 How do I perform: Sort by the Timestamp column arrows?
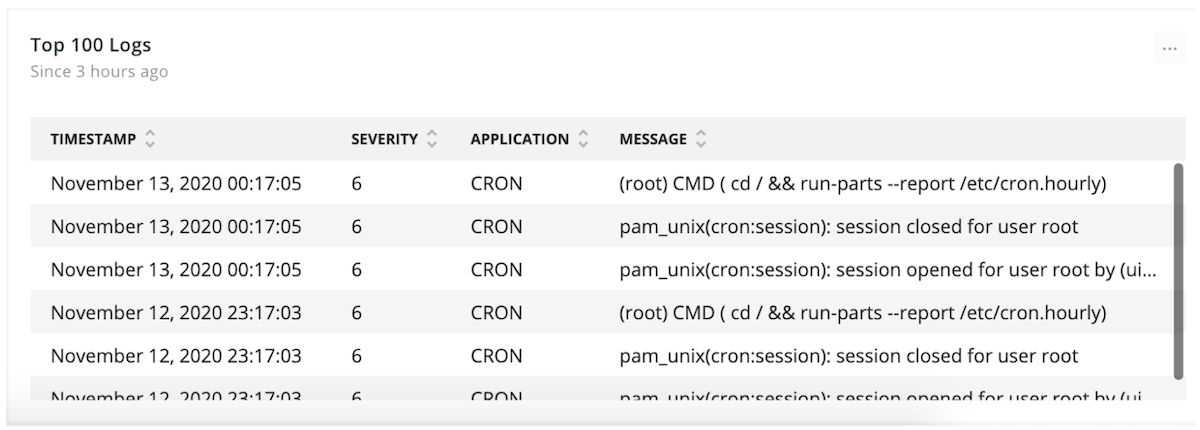click(x=150, y=139)
